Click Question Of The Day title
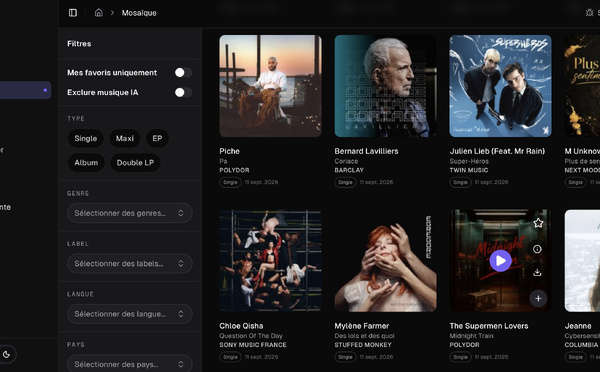 point(251,336)
